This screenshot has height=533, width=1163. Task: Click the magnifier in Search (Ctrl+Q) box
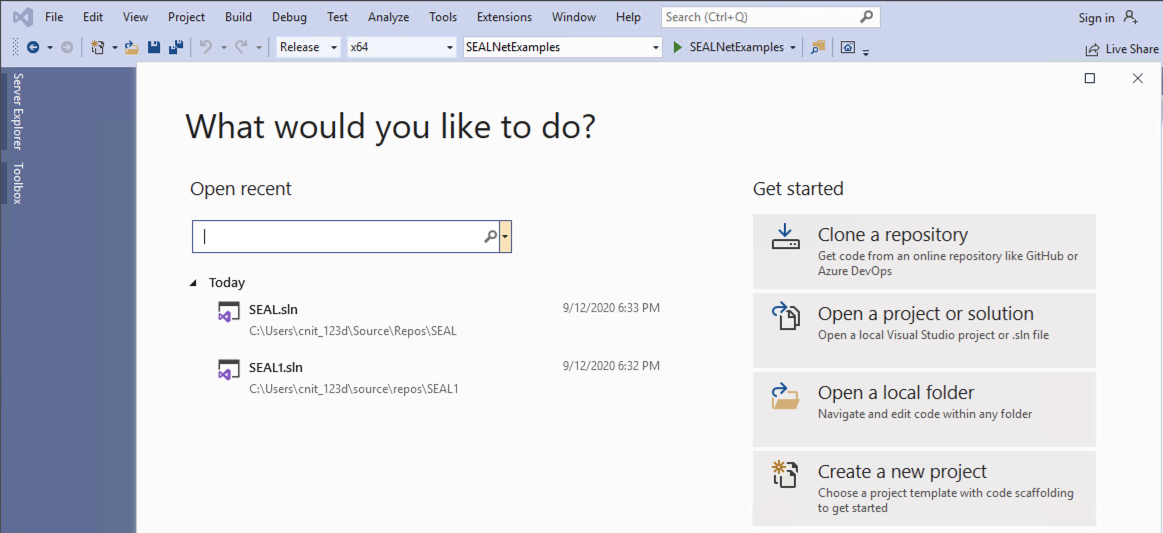click(866, 16)
